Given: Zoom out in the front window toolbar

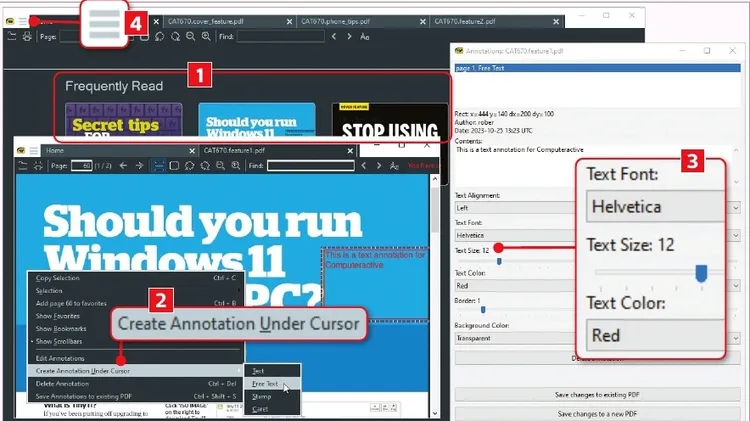Looking at the screenshot, I should [x=221, y=166].
